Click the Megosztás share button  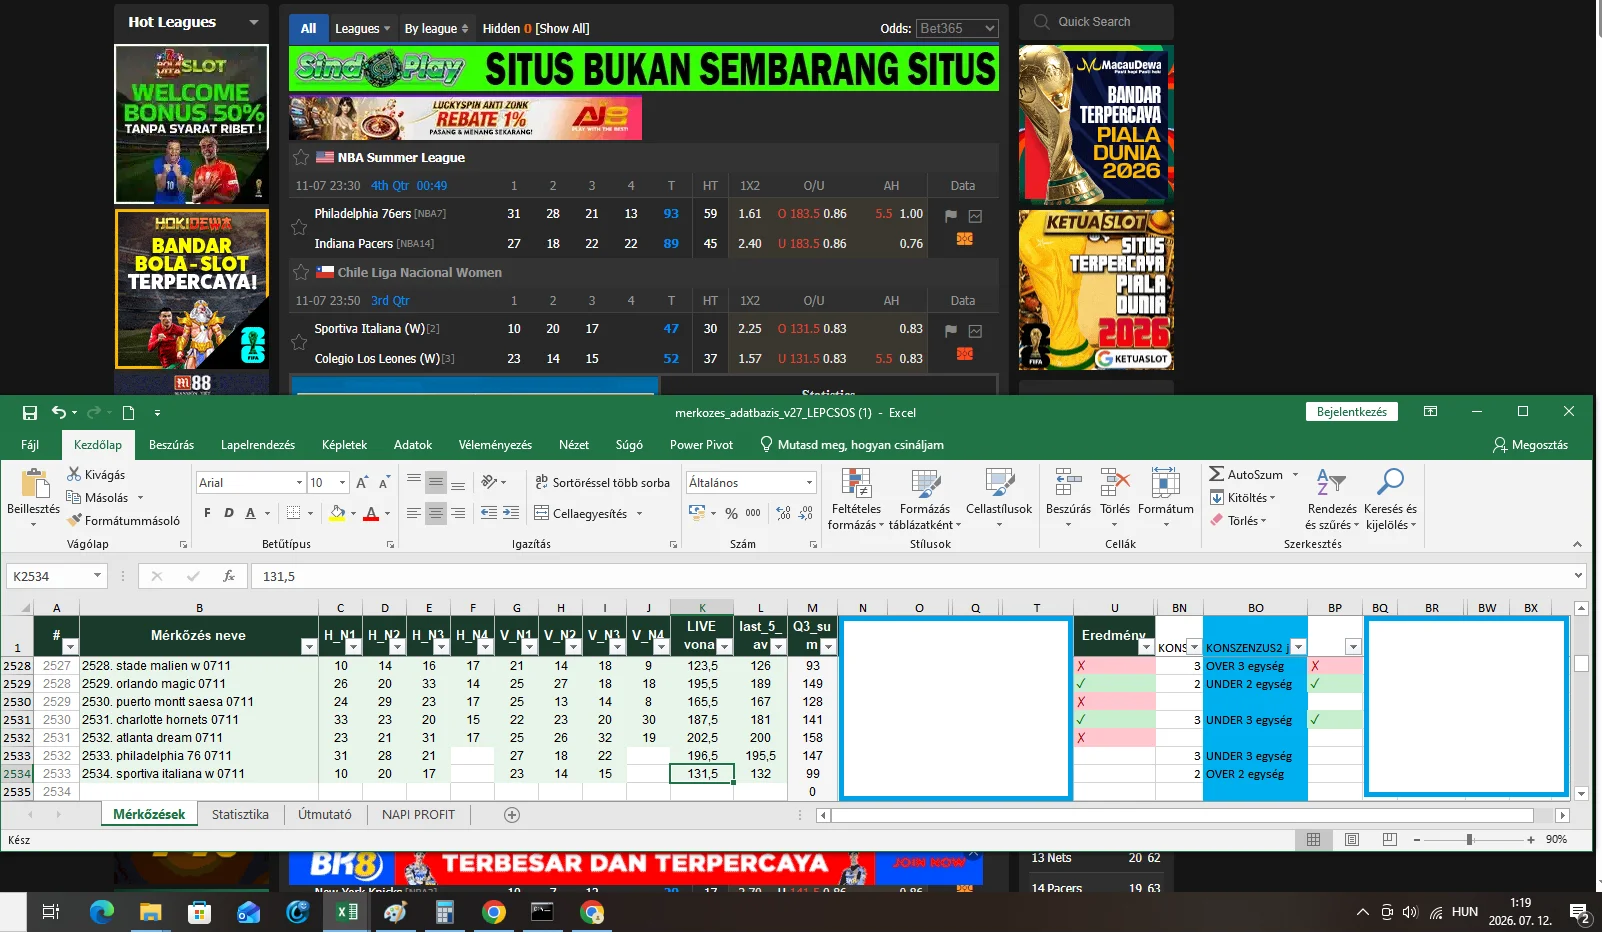pyautogui.click(x=1530, y=445)
